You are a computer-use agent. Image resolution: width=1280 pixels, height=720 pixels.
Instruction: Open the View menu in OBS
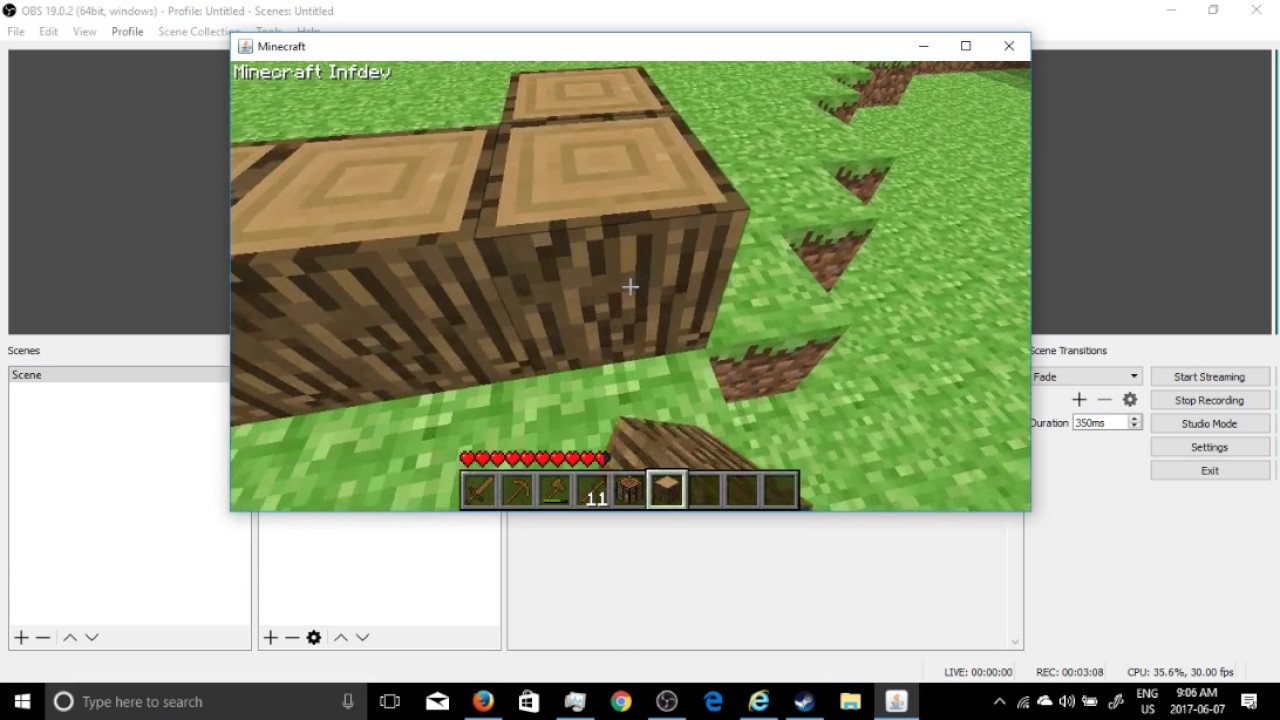pyautogui.click(x=84, y=32)
